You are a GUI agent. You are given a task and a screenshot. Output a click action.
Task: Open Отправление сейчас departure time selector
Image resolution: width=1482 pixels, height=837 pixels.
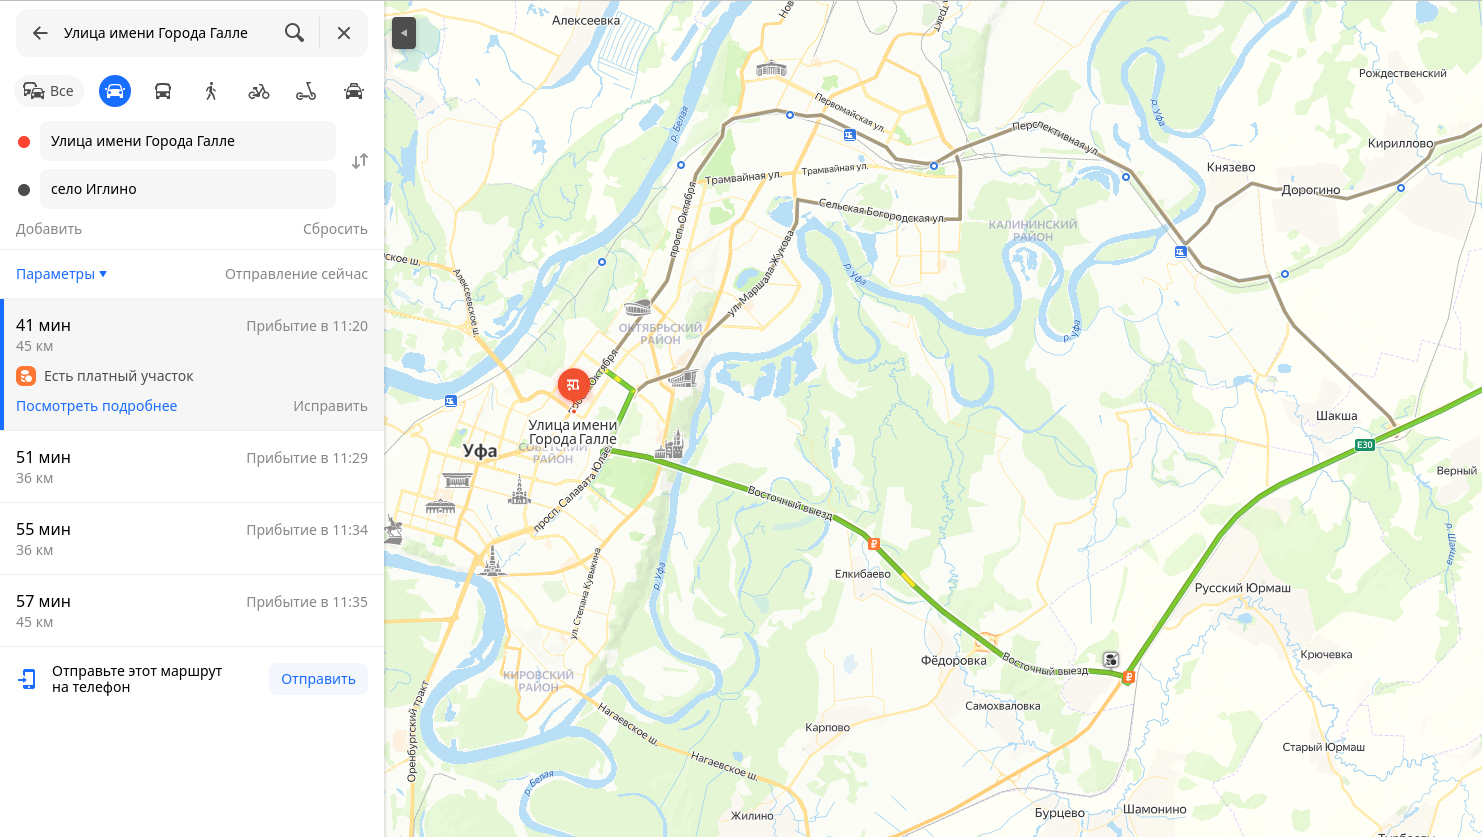point(296,274)
